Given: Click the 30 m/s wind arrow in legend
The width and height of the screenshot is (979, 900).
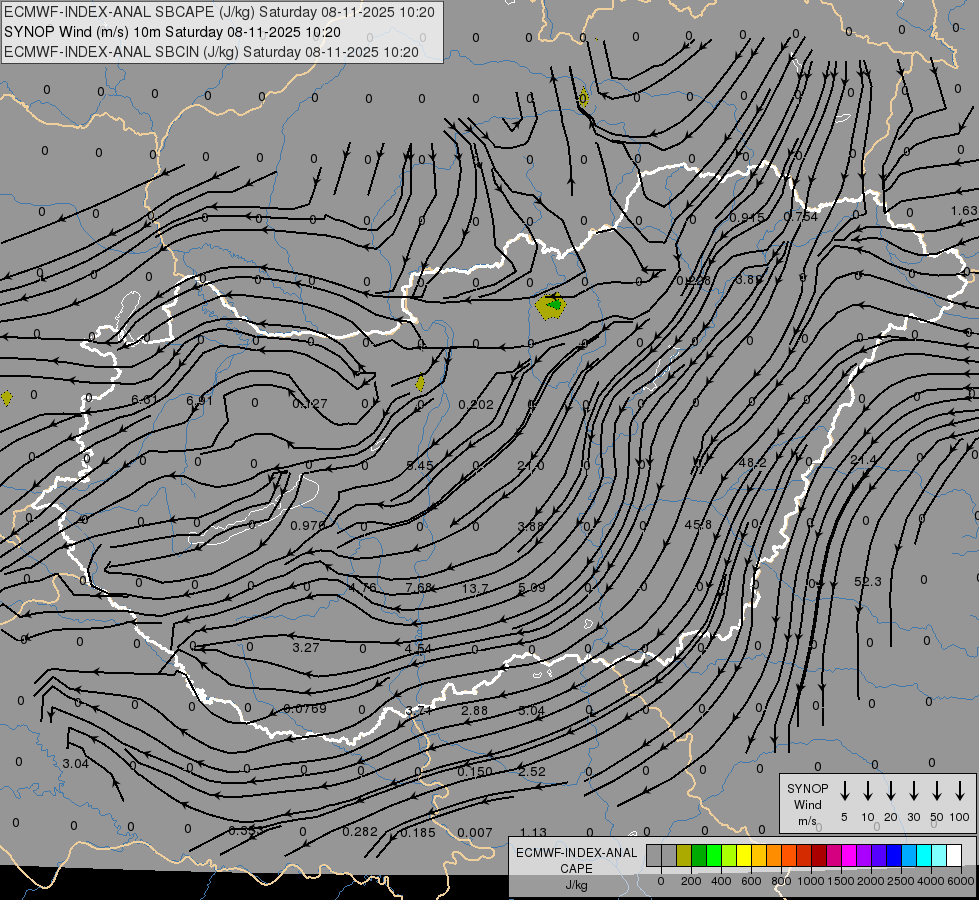Looking at the screenshot, I should click(x=913, y=790).
